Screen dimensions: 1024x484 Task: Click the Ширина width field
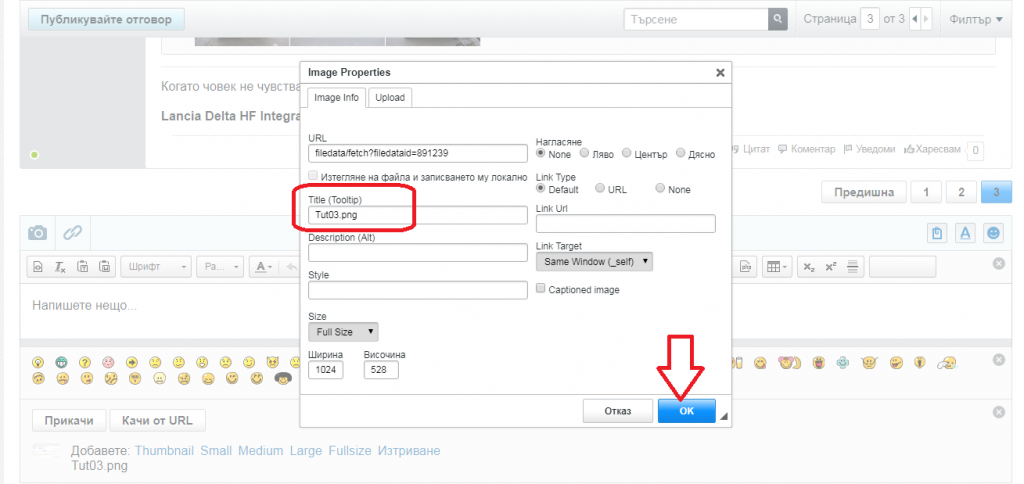(x=326, y=370)
